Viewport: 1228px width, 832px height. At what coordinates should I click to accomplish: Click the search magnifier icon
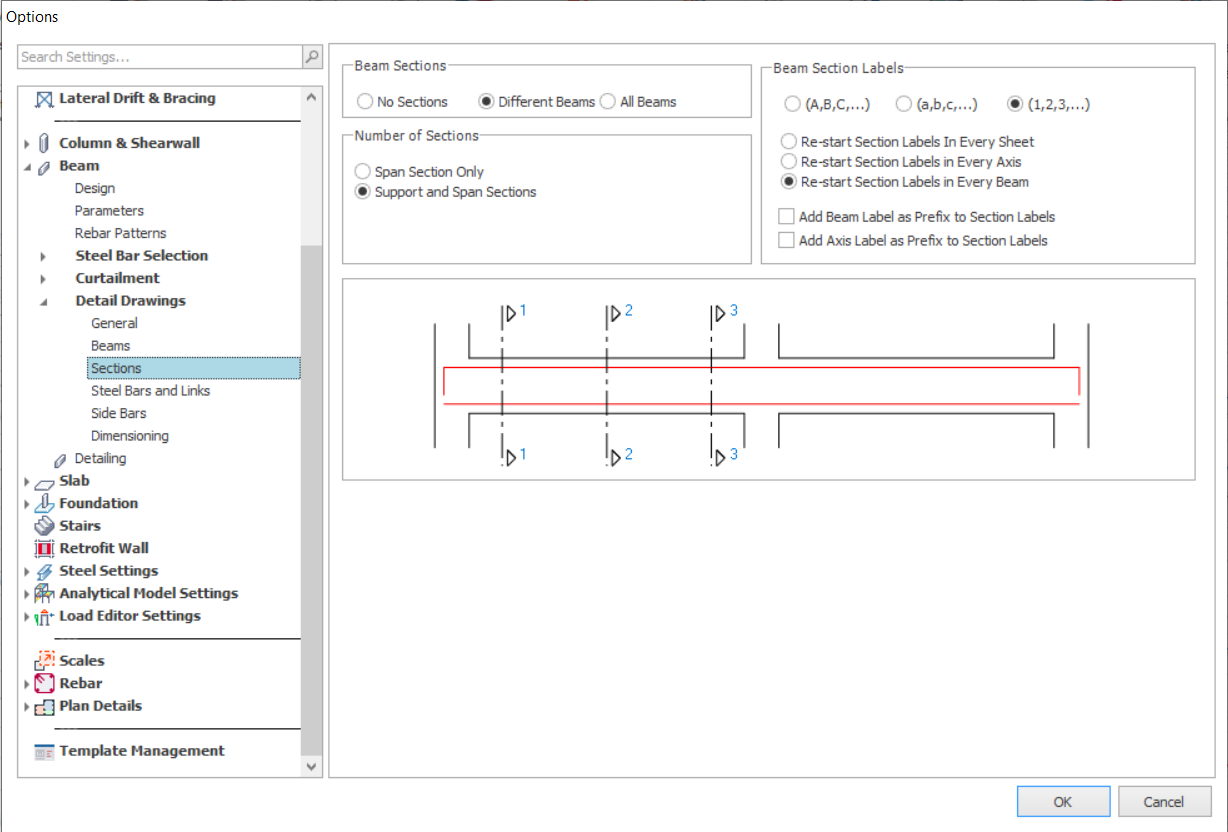(312, 57)
